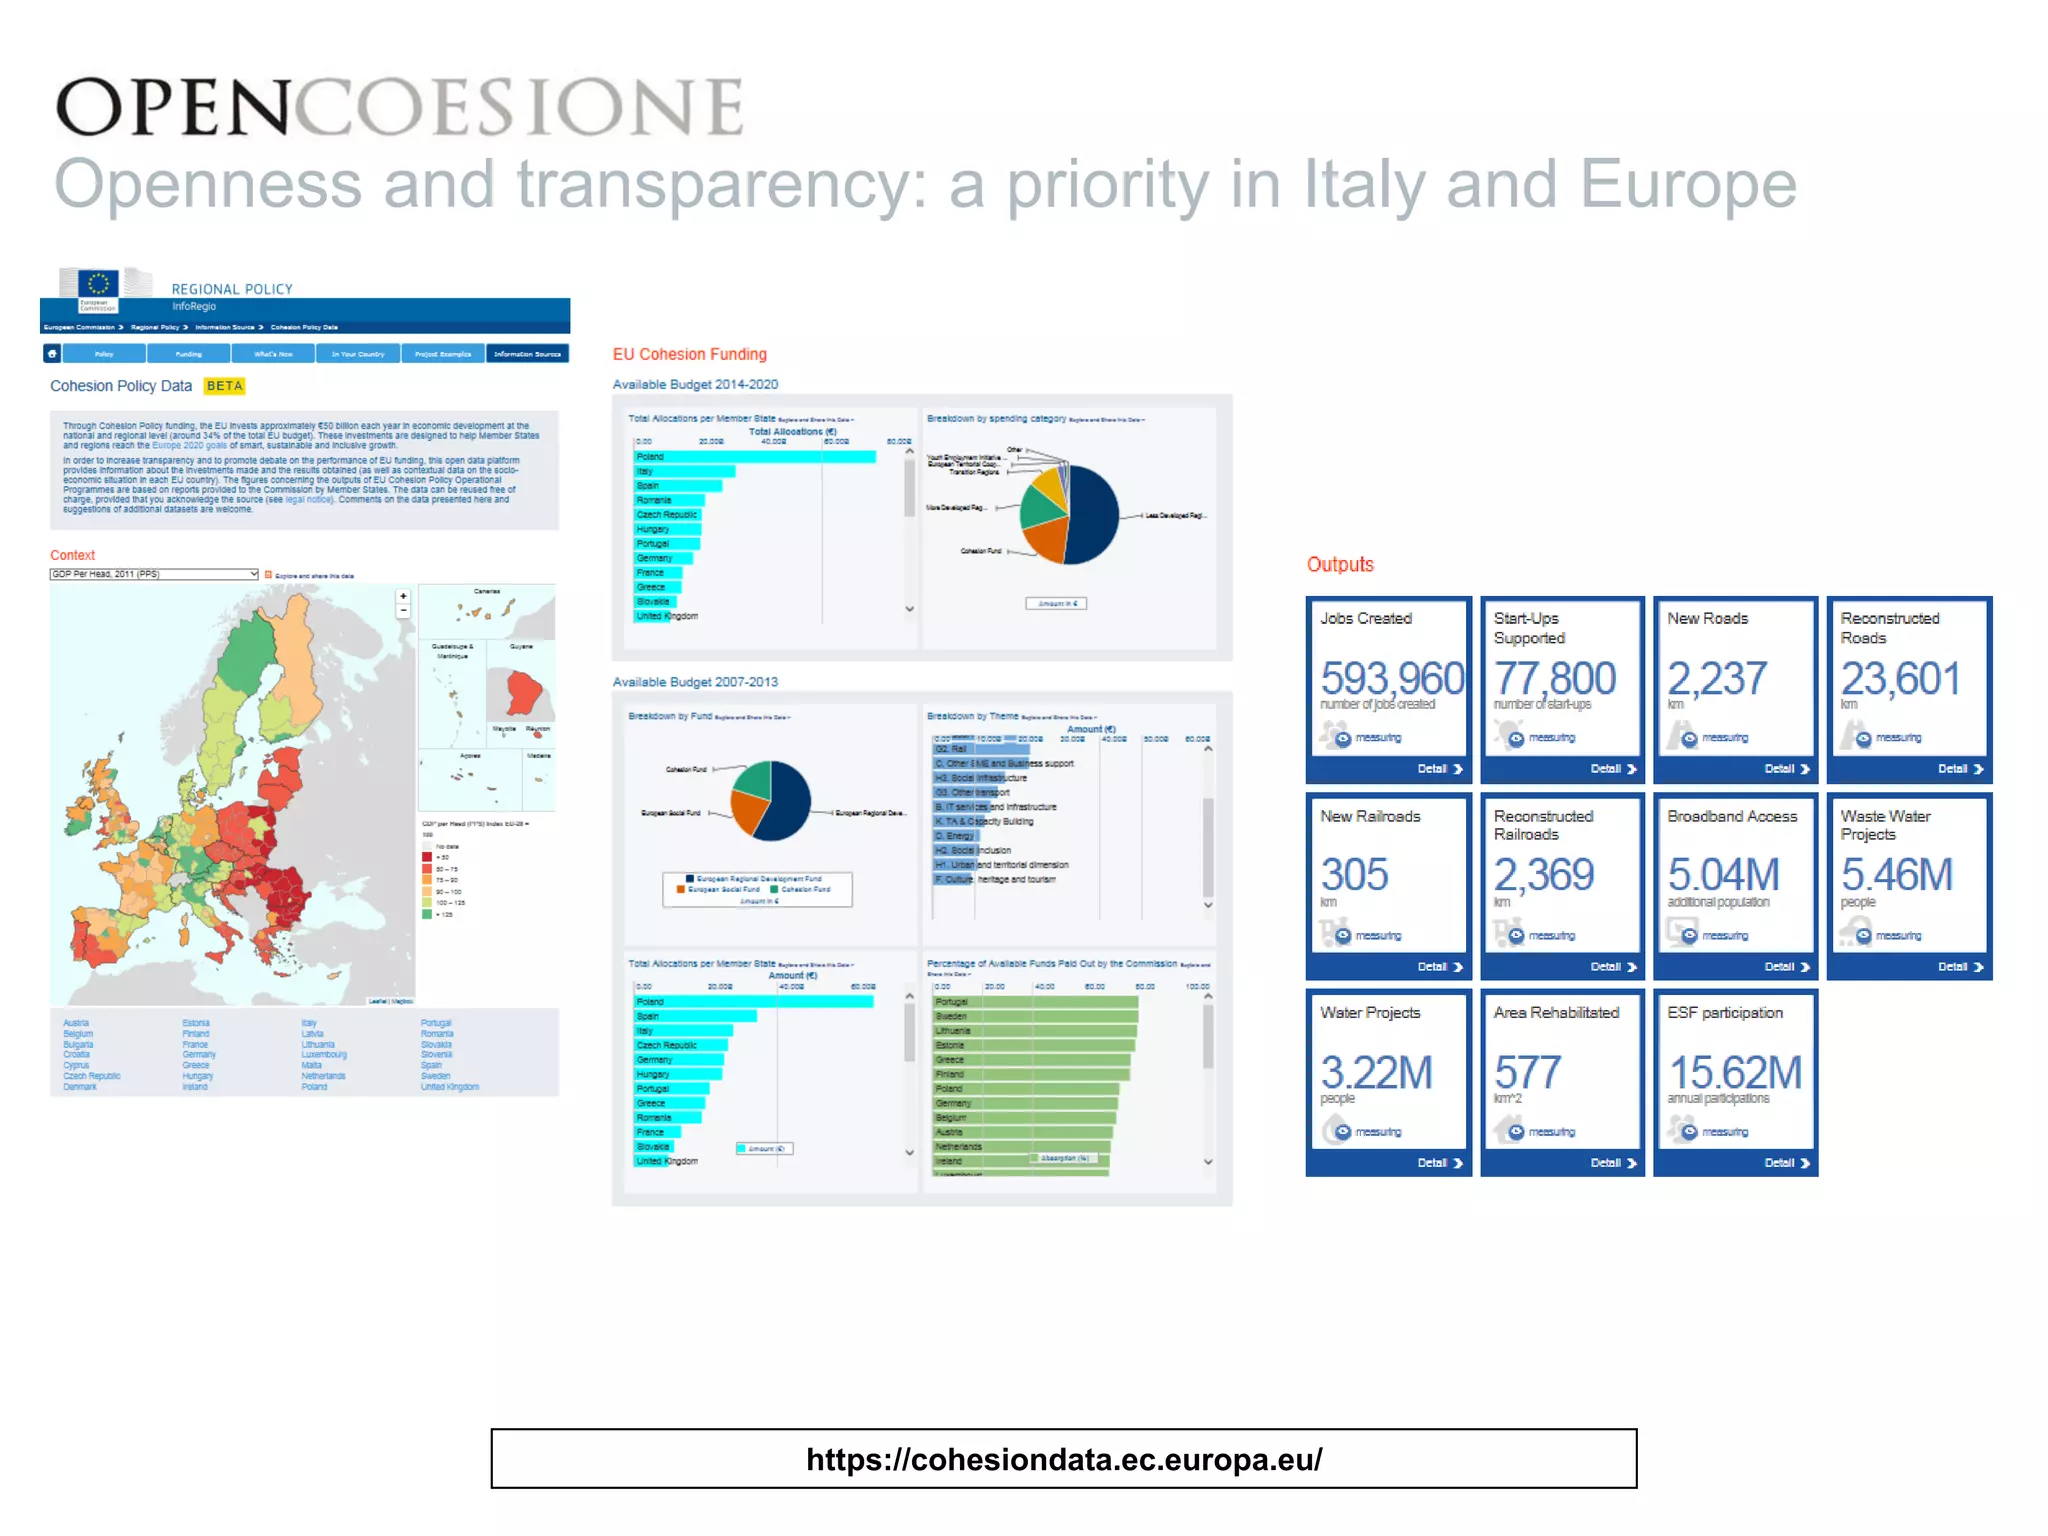Viewport: 2048px width, 1536px height.
Task: Select the What's New navigation tab
Action: pos(273,354)
